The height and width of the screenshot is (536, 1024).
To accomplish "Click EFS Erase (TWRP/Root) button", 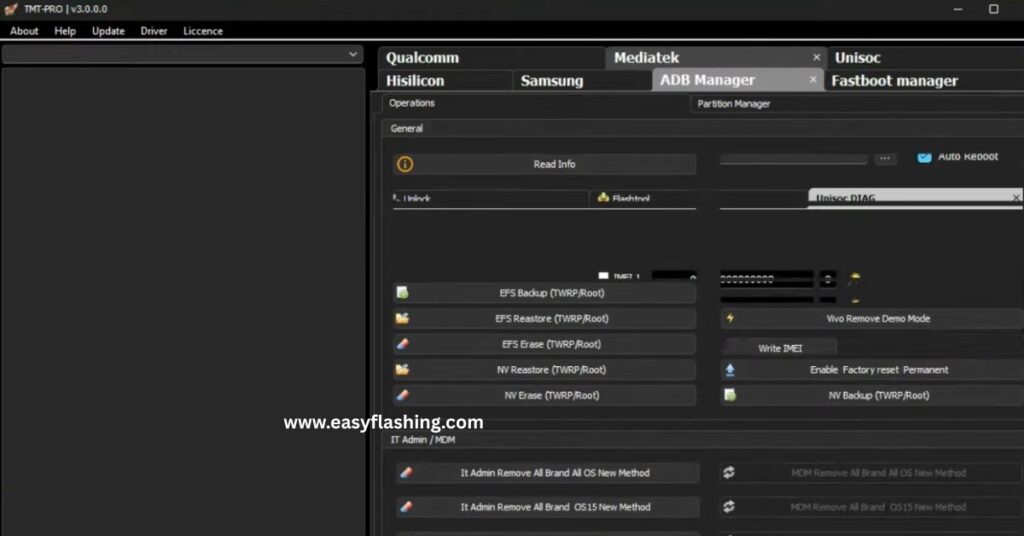I will coord(545,344).
